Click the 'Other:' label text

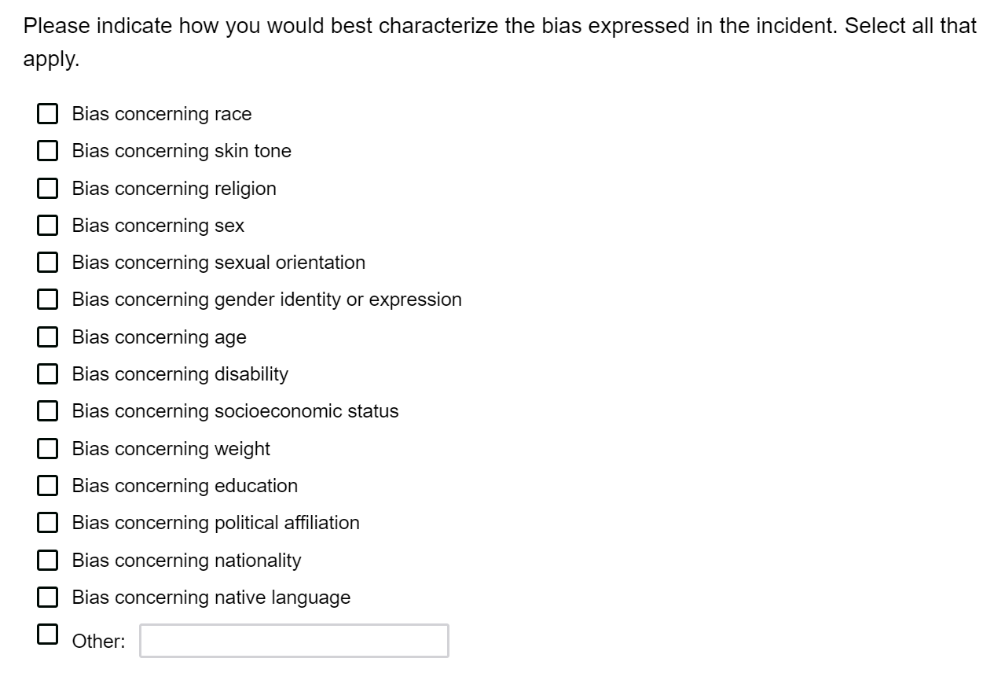point(98,642)
